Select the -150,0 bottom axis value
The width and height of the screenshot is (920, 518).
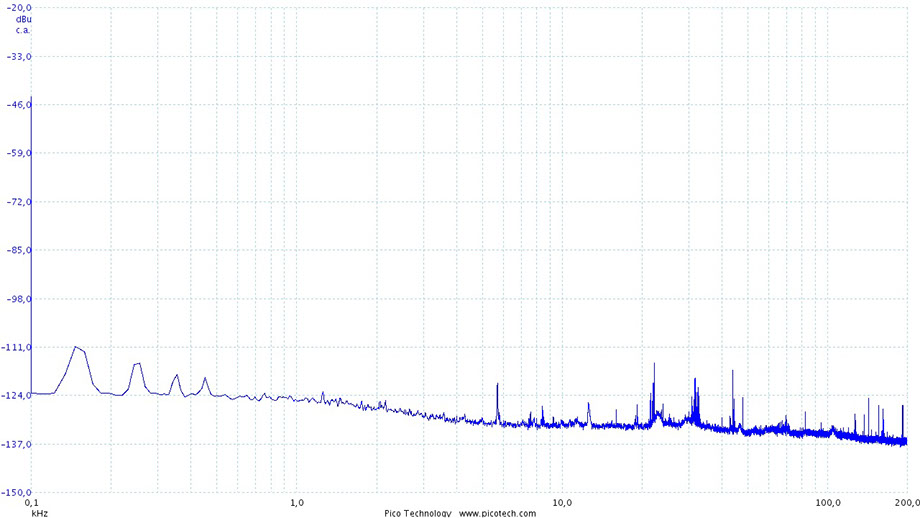[x=16, y=493]
